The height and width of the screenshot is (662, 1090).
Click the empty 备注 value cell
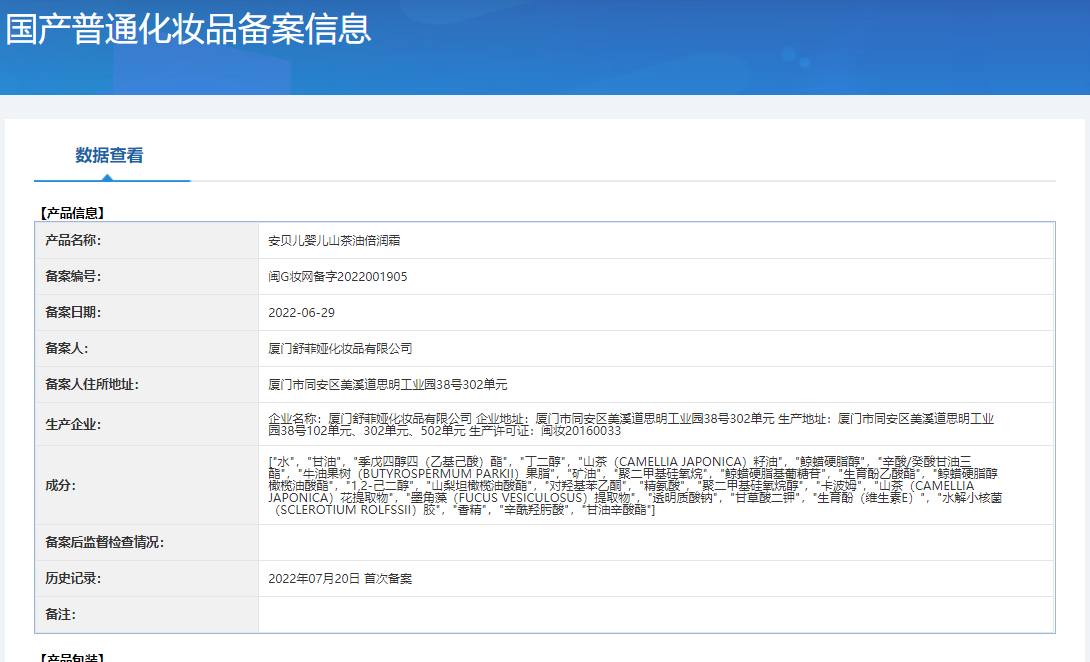click(x=655, y=614)
